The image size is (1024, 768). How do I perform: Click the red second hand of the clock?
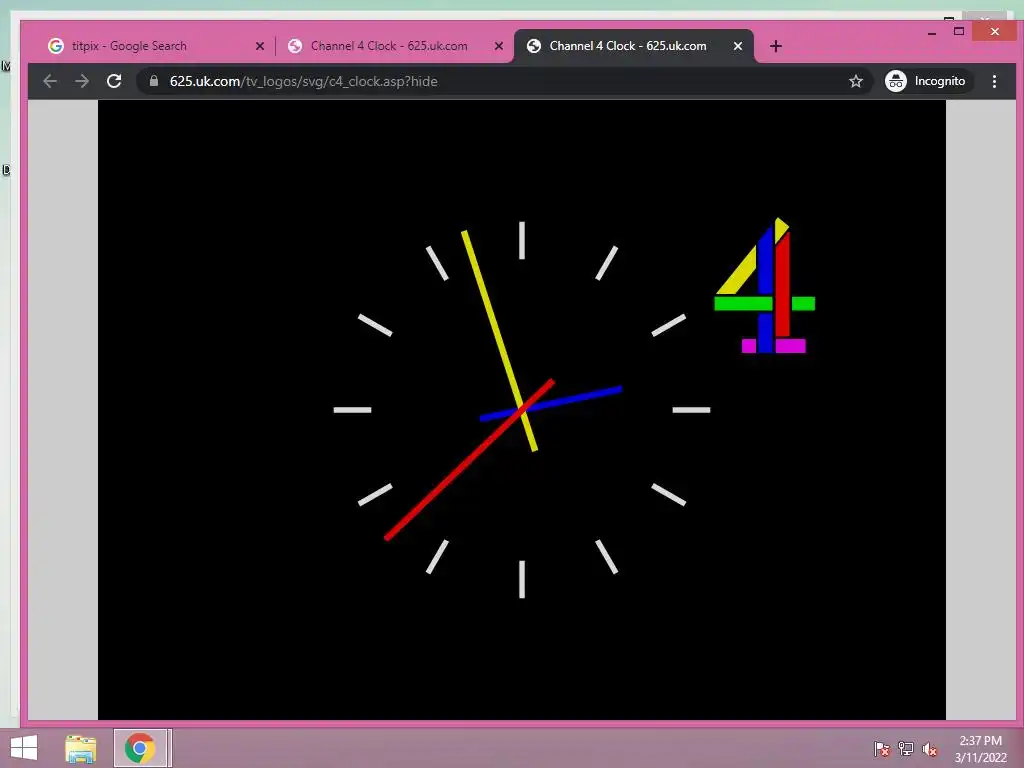coord(469,460)
